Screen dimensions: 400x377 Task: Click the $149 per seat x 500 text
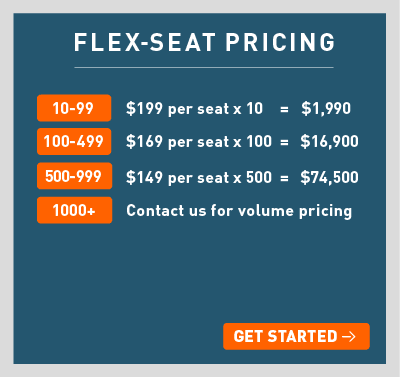[x=199, y=177]
